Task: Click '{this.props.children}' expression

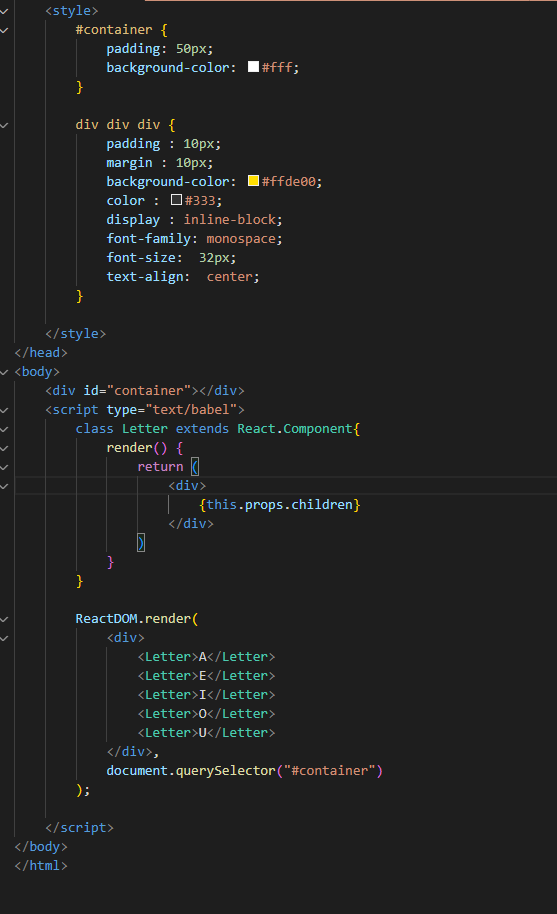Action: coord(280,505)
